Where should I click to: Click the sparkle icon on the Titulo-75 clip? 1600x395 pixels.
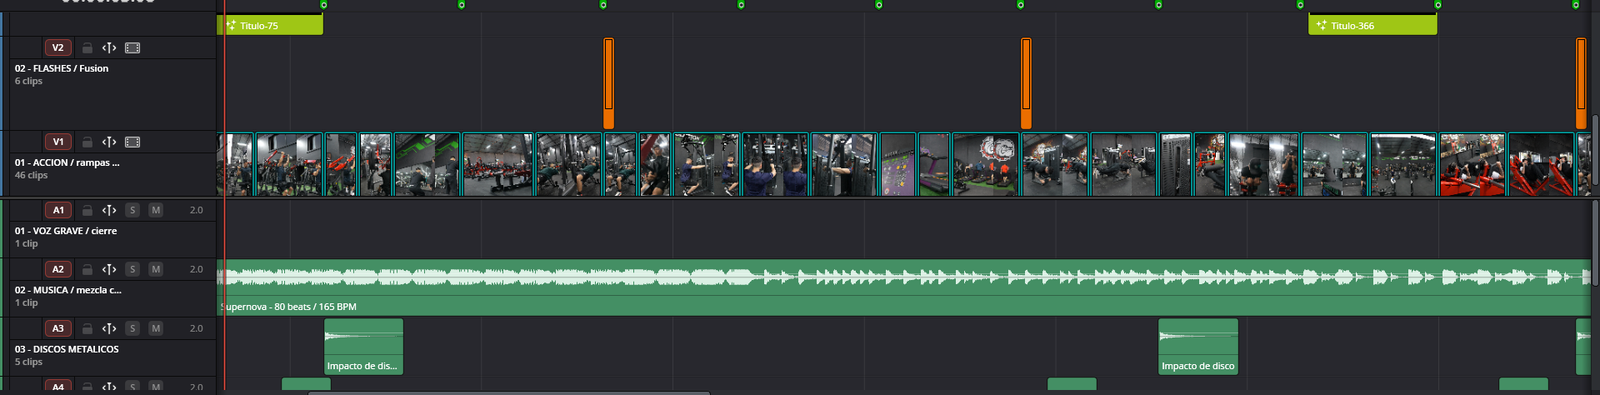coord(231,25)
